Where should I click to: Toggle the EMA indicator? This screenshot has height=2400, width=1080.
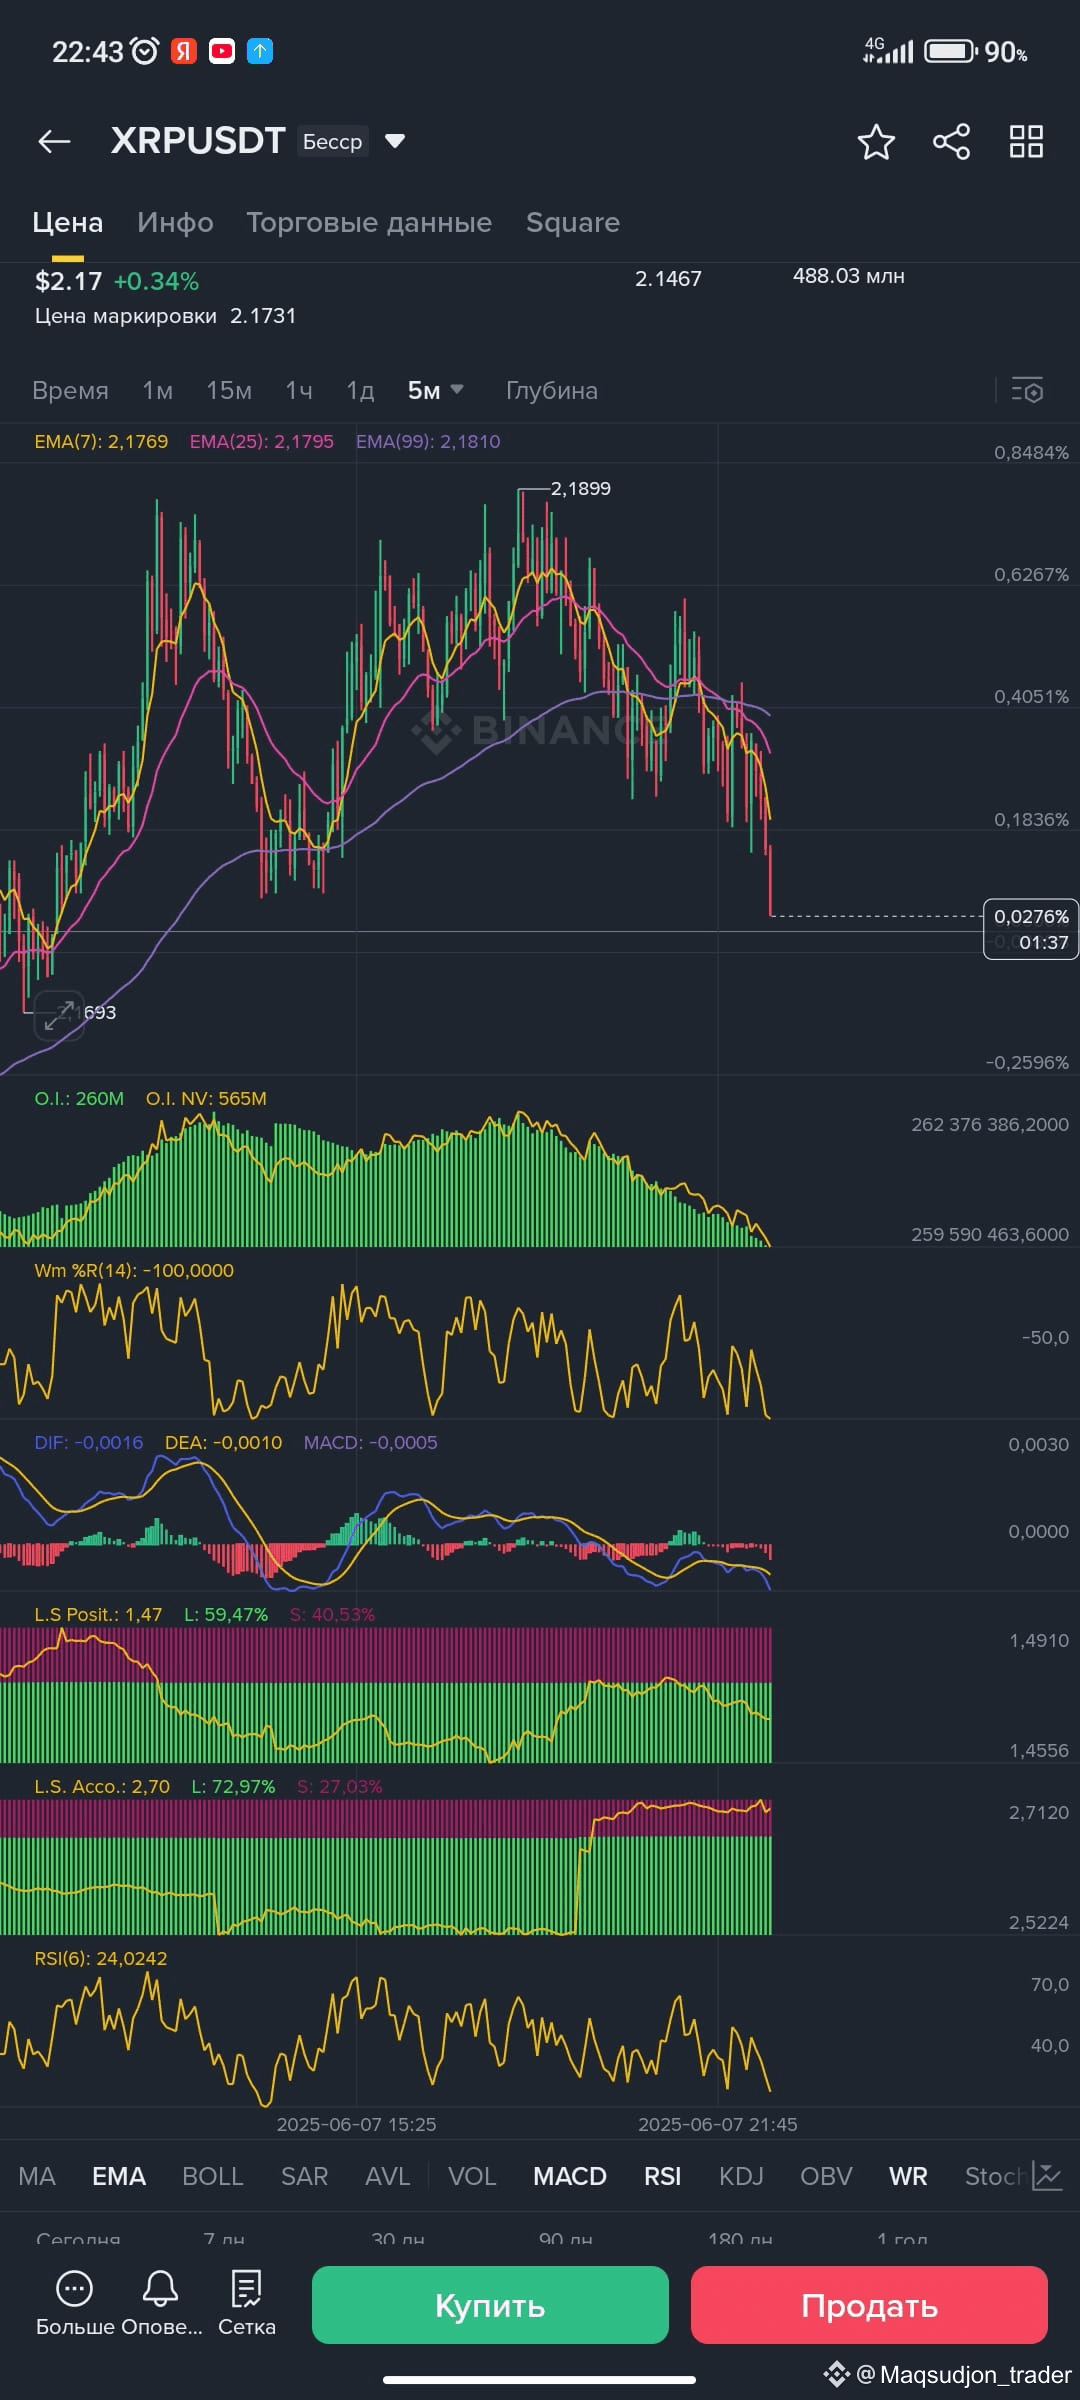(x=119, y=2176)
